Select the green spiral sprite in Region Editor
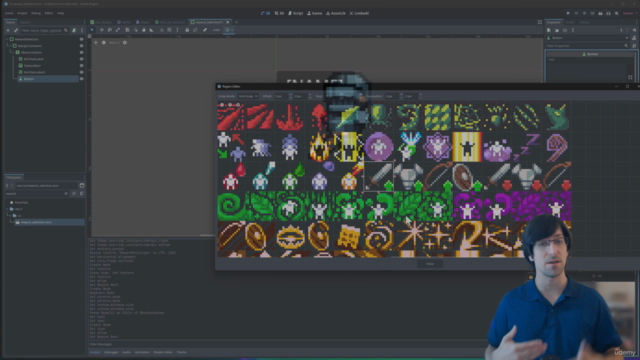The width and height of the screenshot is (640, 360). click(231, 207)
